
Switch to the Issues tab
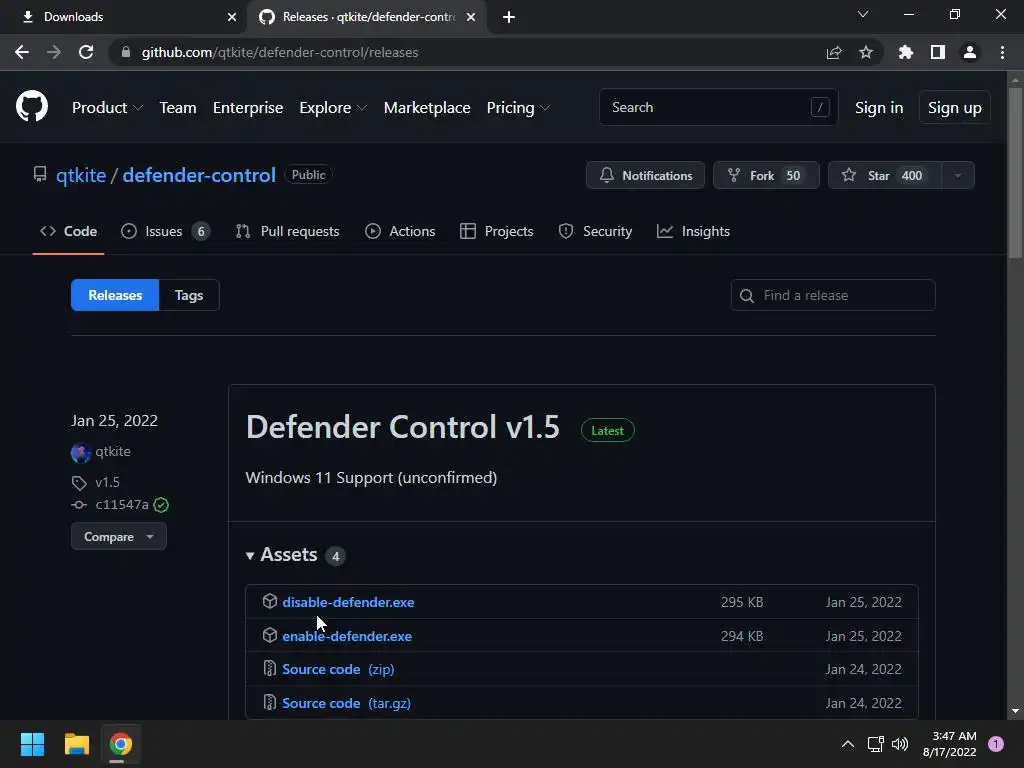pyautogui.click(x=165, y=231)
